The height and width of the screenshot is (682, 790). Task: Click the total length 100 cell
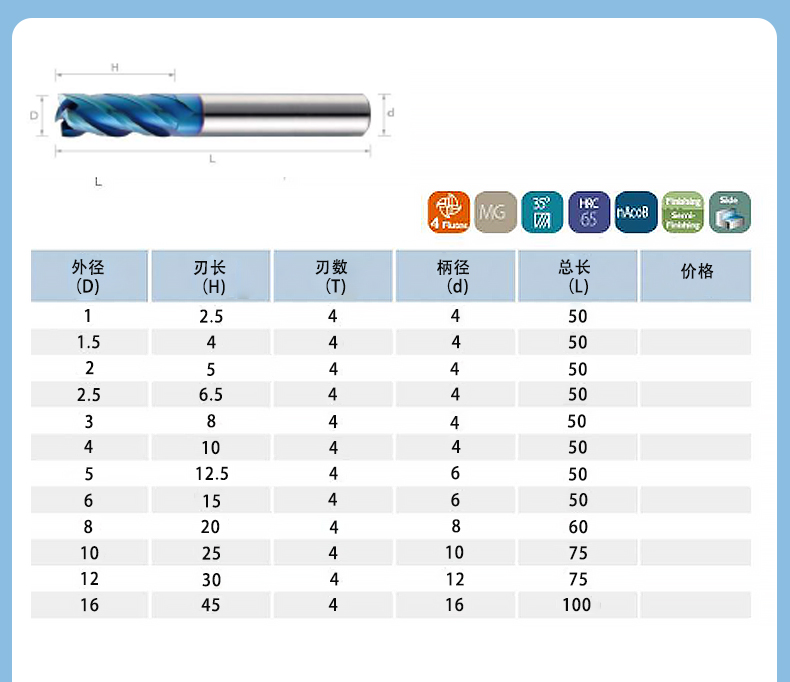point(577,605)
